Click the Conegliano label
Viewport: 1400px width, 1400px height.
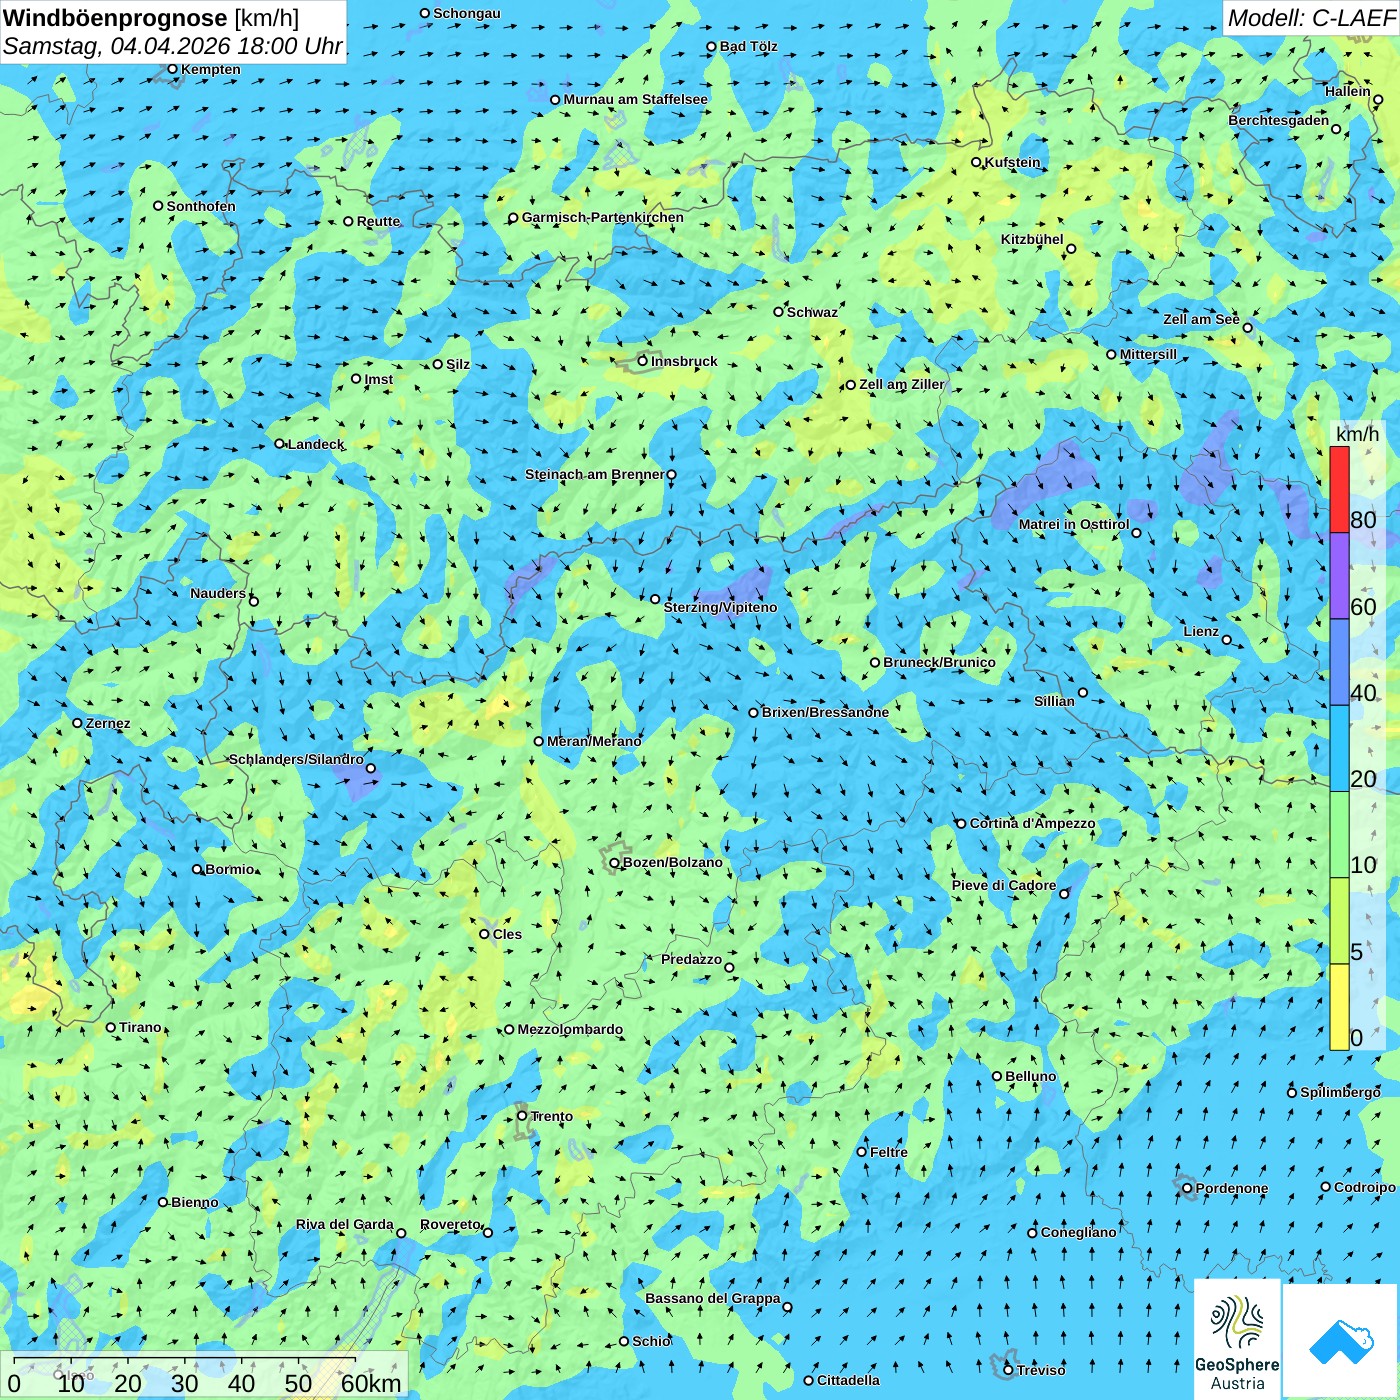(x=1078, y=1232)
